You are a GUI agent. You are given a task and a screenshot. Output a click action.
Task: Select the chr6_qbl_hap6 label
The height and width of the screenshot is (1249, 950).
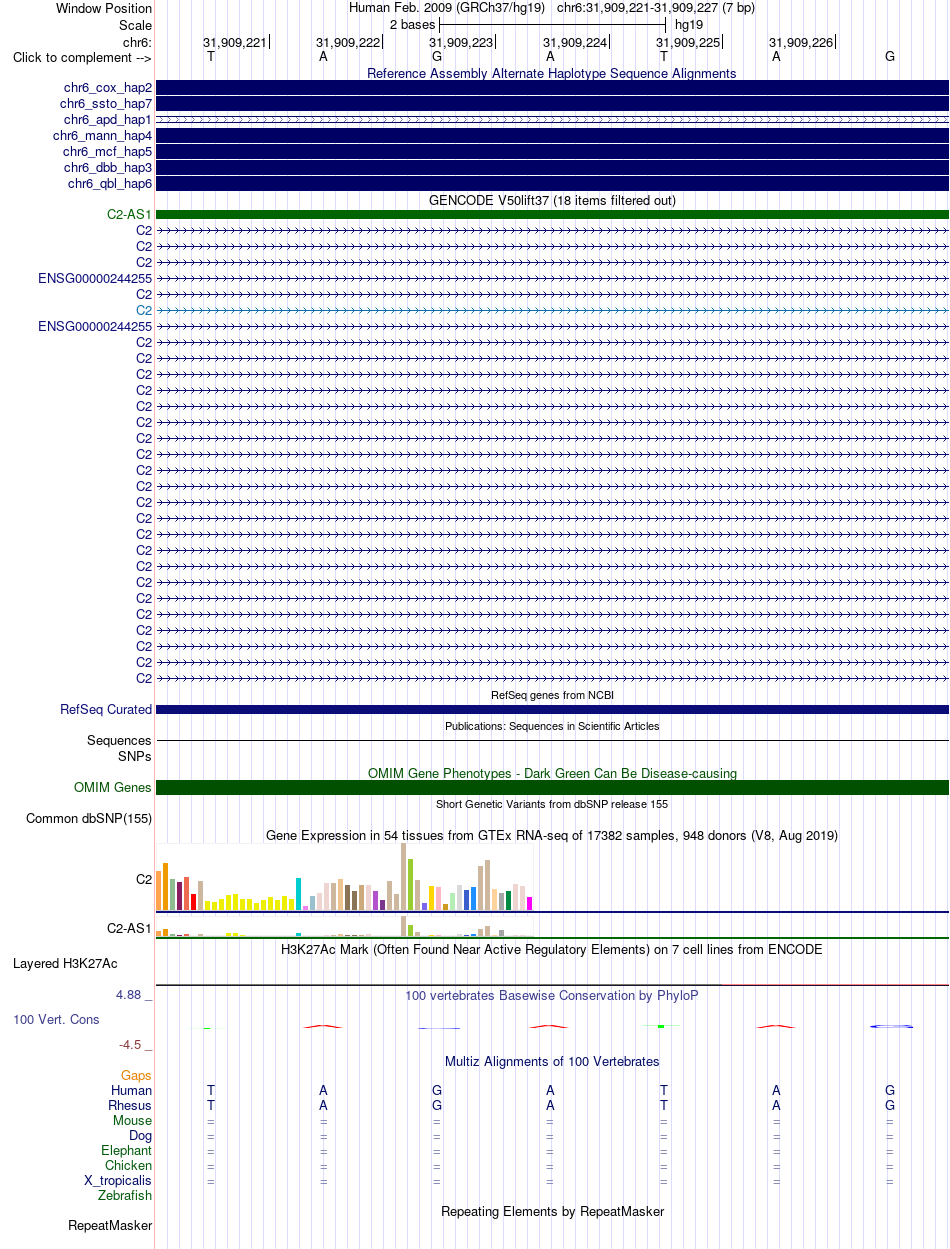[x=110, y=184]
